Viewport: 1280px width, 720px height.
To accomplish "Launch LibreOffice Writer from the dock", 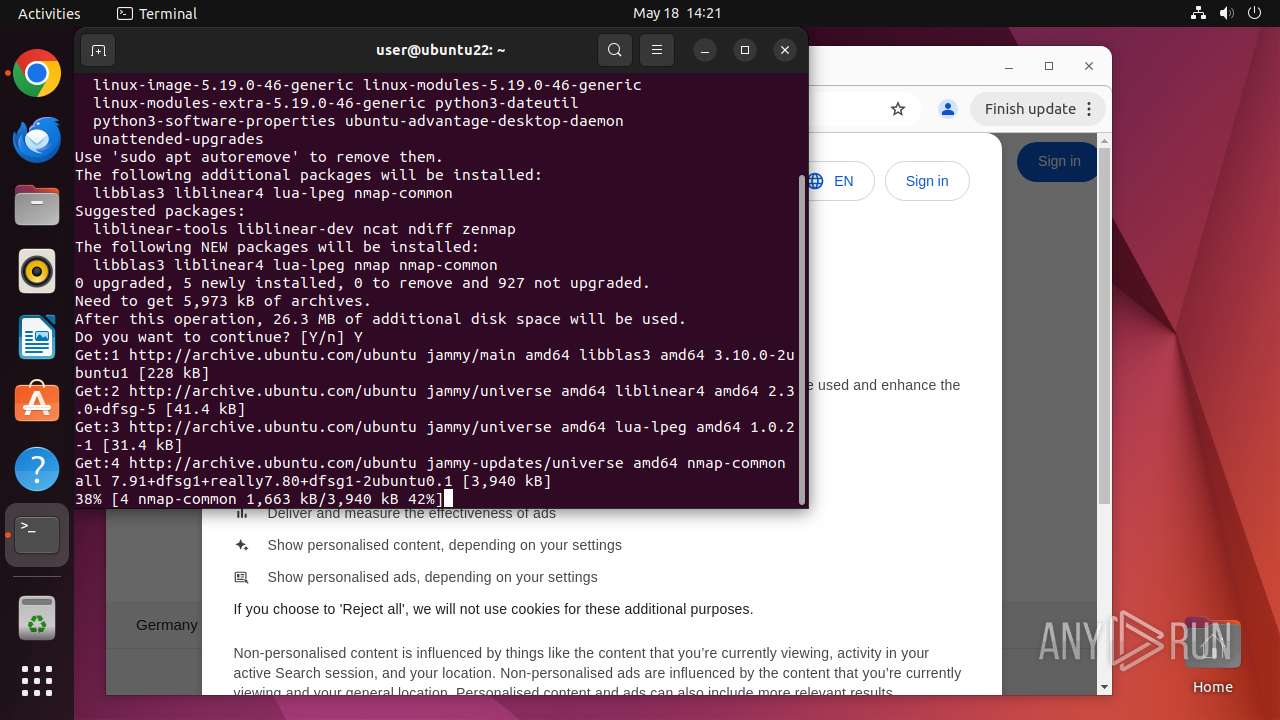I will coord(37,337).
